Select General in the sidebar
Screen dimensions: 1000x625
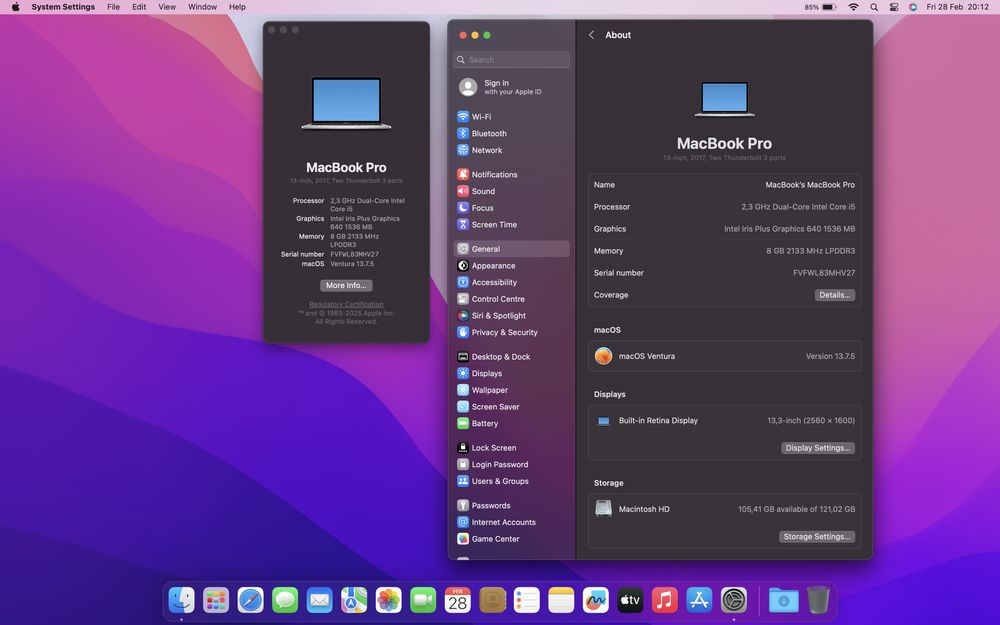click(x=511, y=249)
